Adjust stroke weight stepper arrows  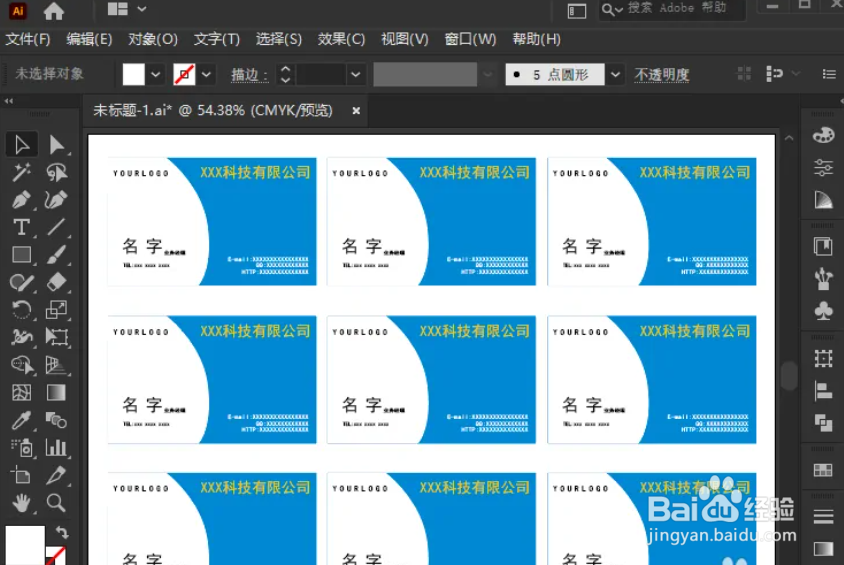click(x=285, y=74)
